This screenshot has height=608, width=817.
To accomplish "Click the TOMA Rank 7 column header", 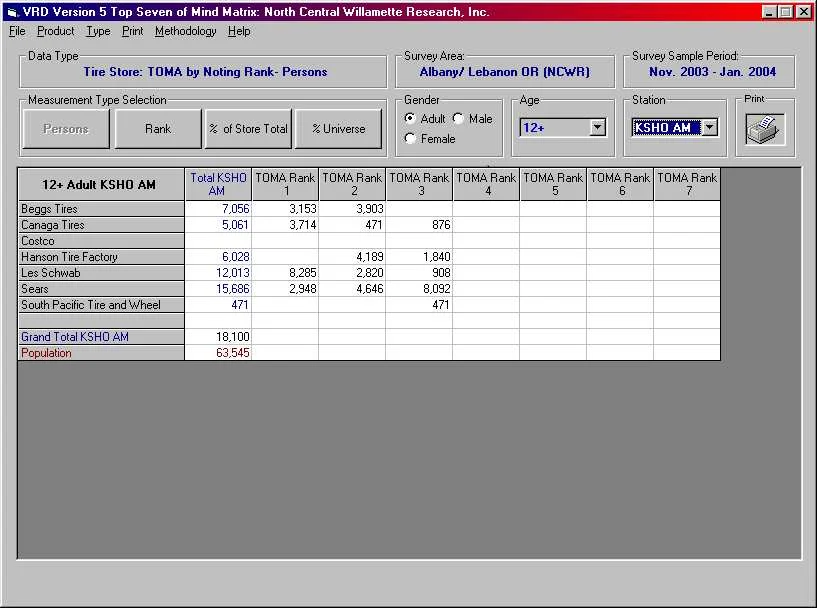I will coord(687,184).
